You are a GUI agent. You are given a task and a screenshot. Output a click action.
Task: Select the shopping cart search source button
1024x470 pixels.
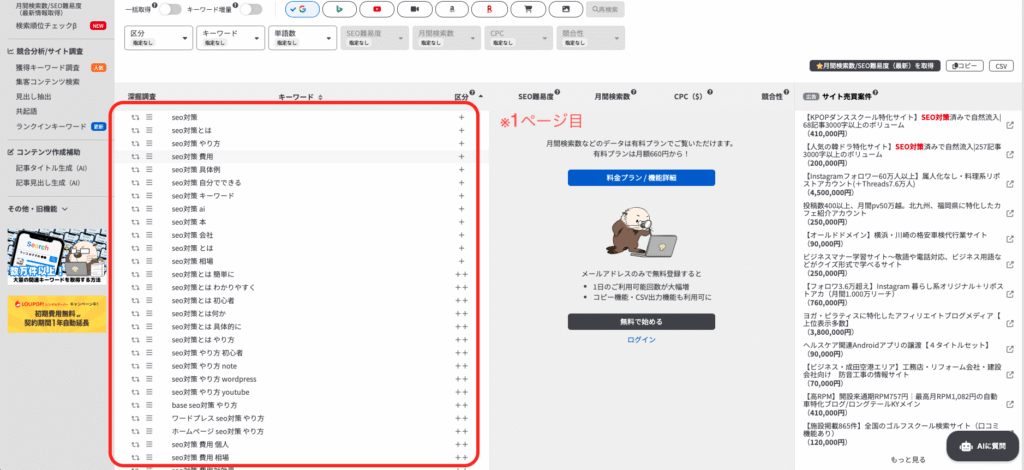527,9
